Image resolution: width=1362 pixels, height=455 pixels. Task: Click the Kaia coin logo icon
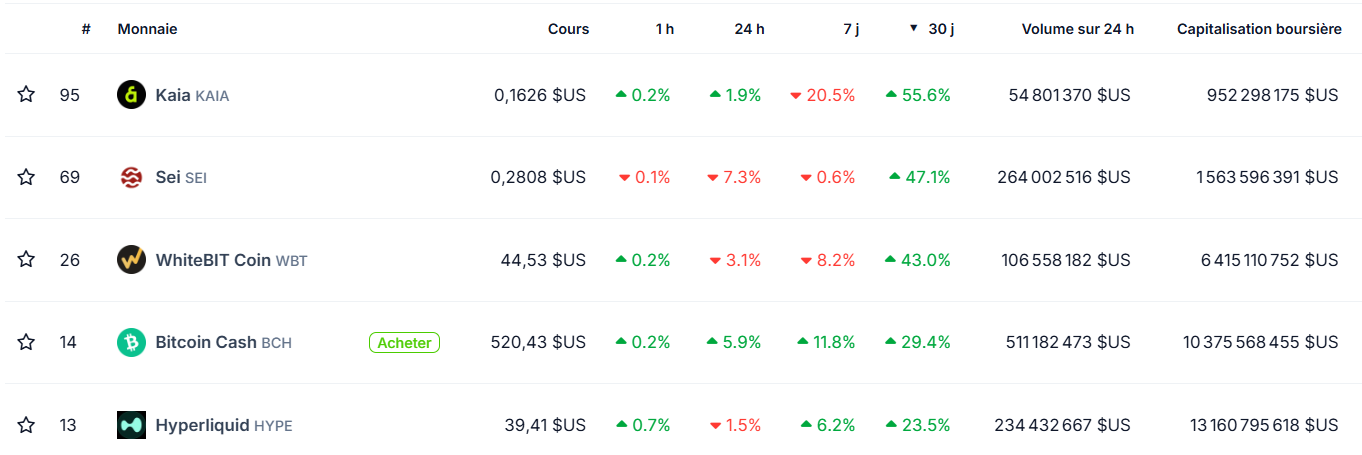click(x=131, y=95)
